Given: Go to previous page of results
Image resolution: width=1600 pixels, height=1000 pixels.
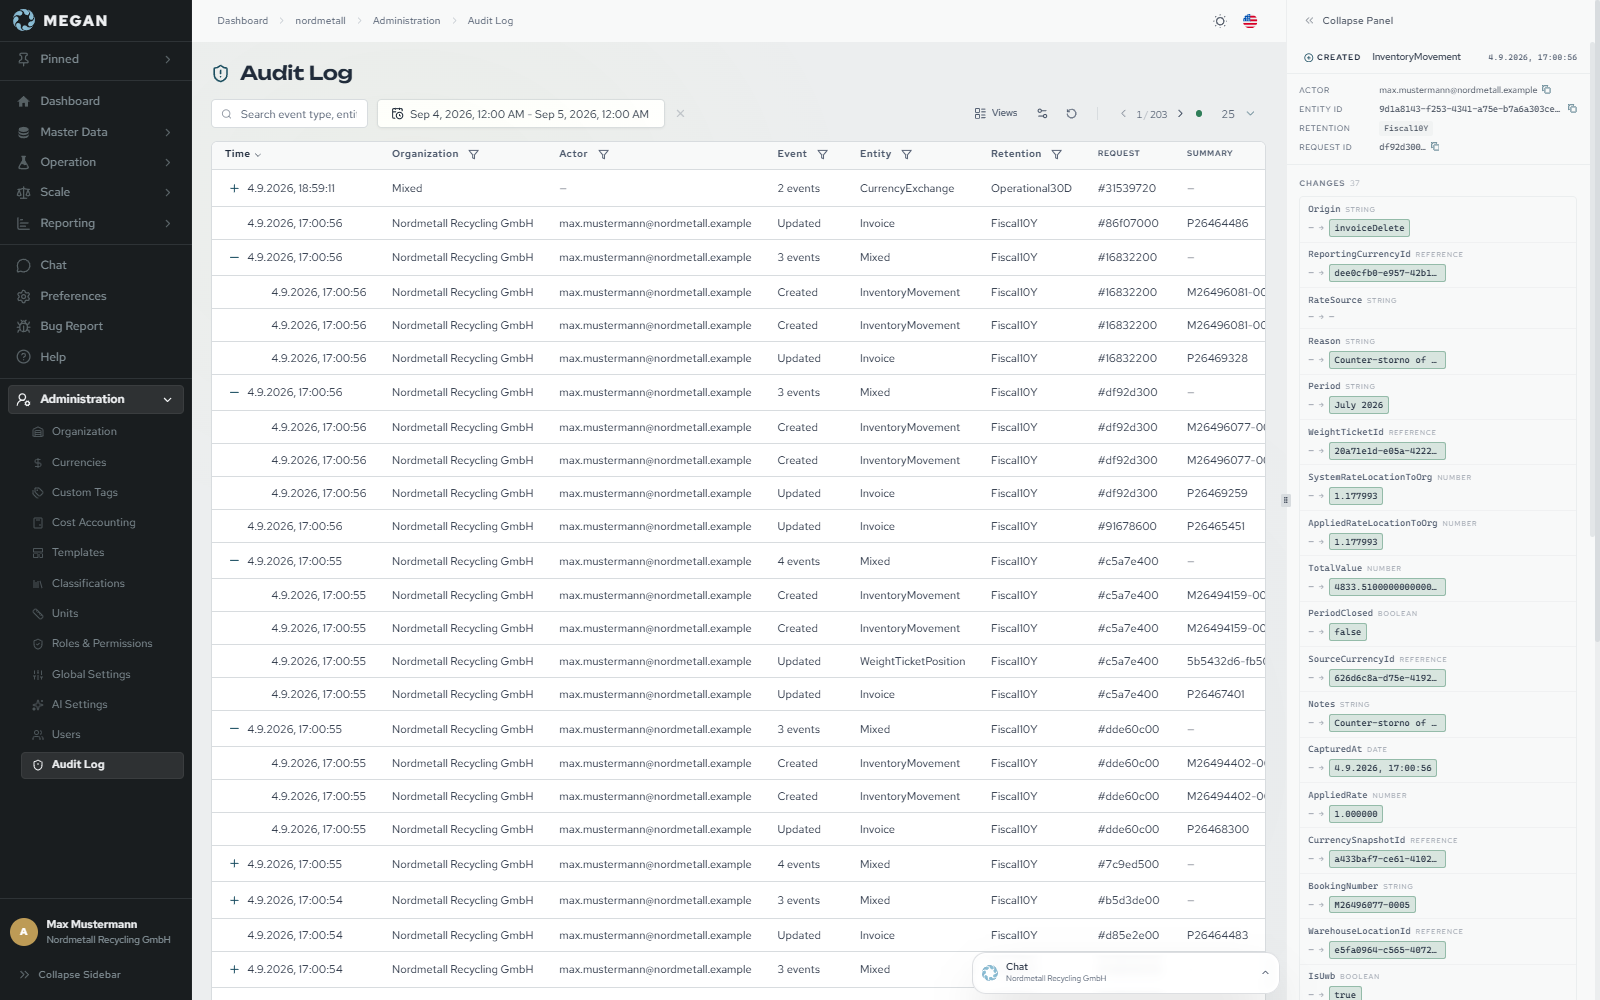Looking at the screenshot, I should coord(1123,114).
